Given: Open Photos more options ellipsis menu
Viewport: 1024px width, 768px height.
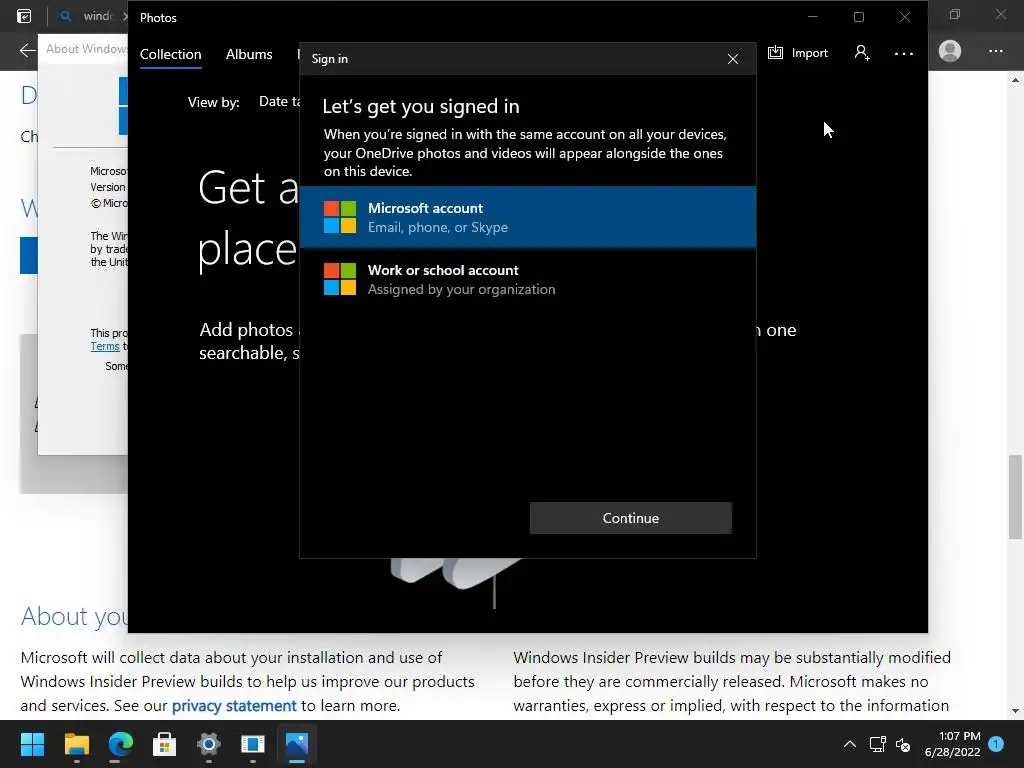Looking at the screenshot, I should tap(904, 54).
